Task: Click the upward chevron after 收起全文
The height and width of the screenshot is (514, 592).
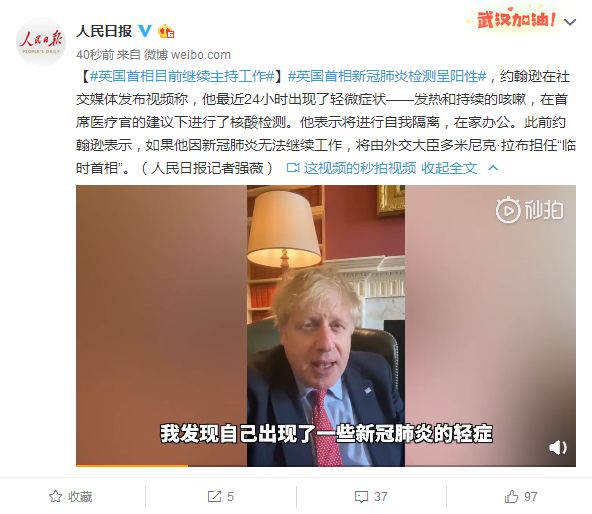Action: coord(493,168)
